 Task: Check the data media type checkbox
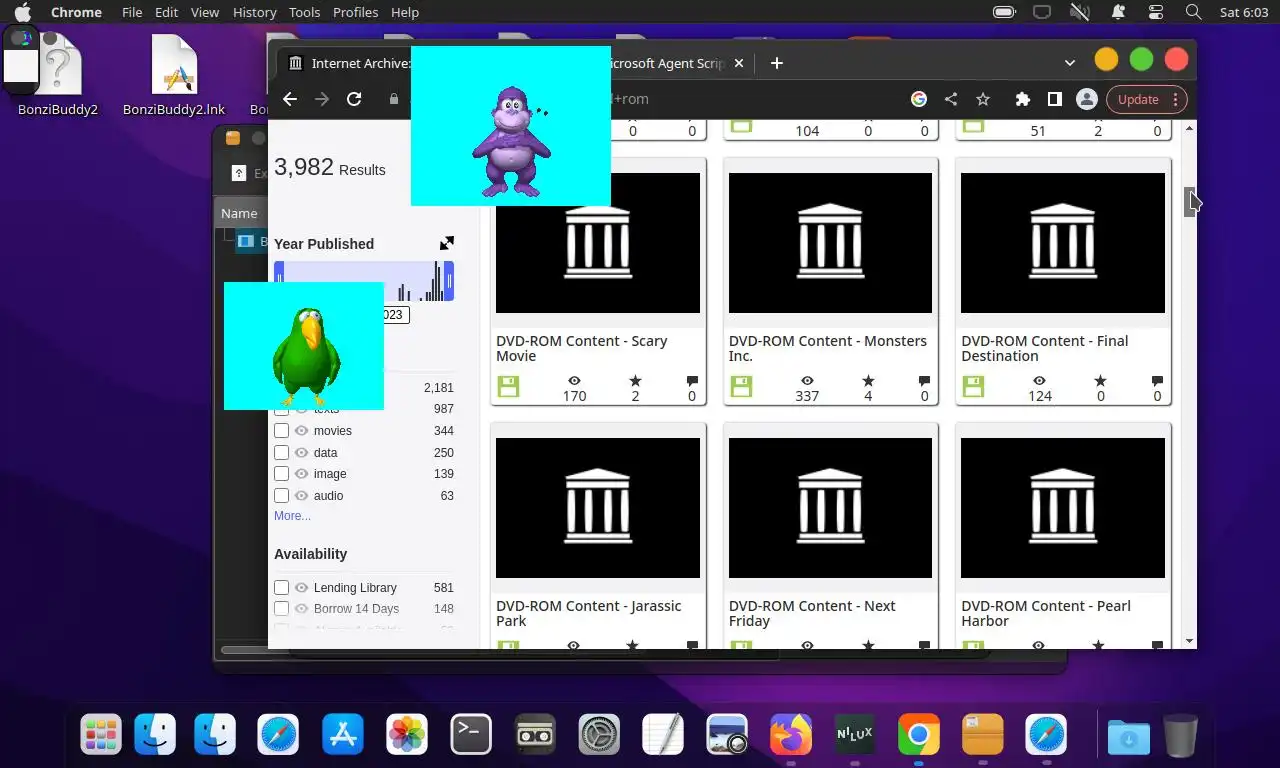click(x=282, y=452)
